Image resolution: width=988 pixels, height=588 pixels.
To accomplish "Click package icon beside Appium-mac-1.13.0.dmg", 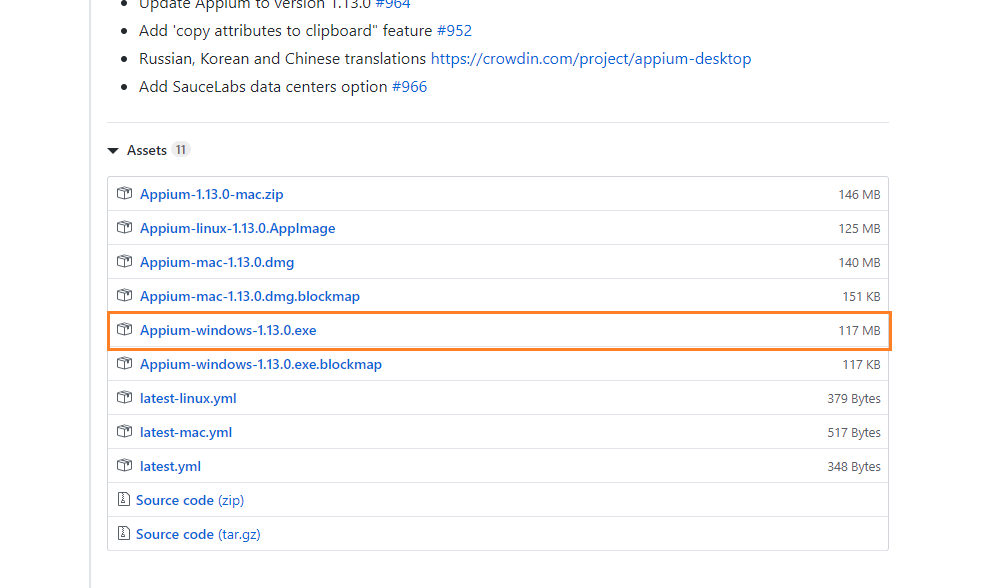I will [x=124, y=262].
